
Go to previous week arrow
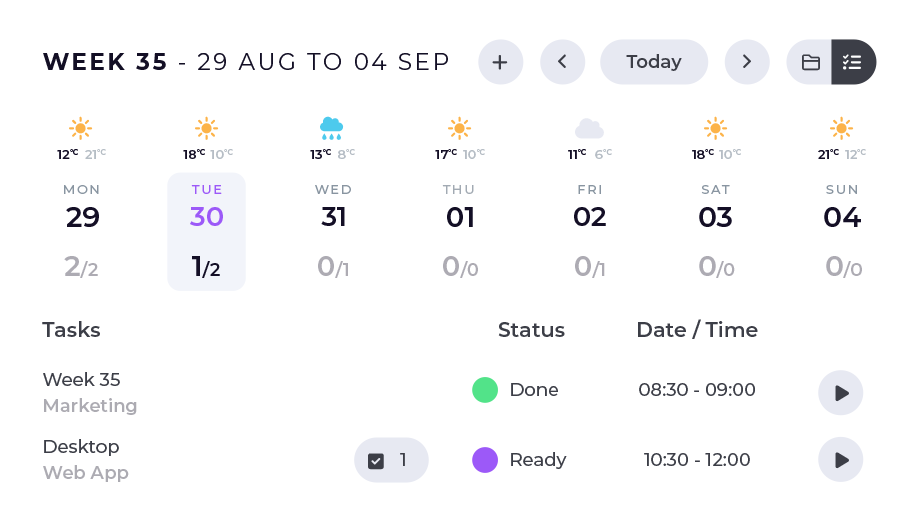click(563, 62)
